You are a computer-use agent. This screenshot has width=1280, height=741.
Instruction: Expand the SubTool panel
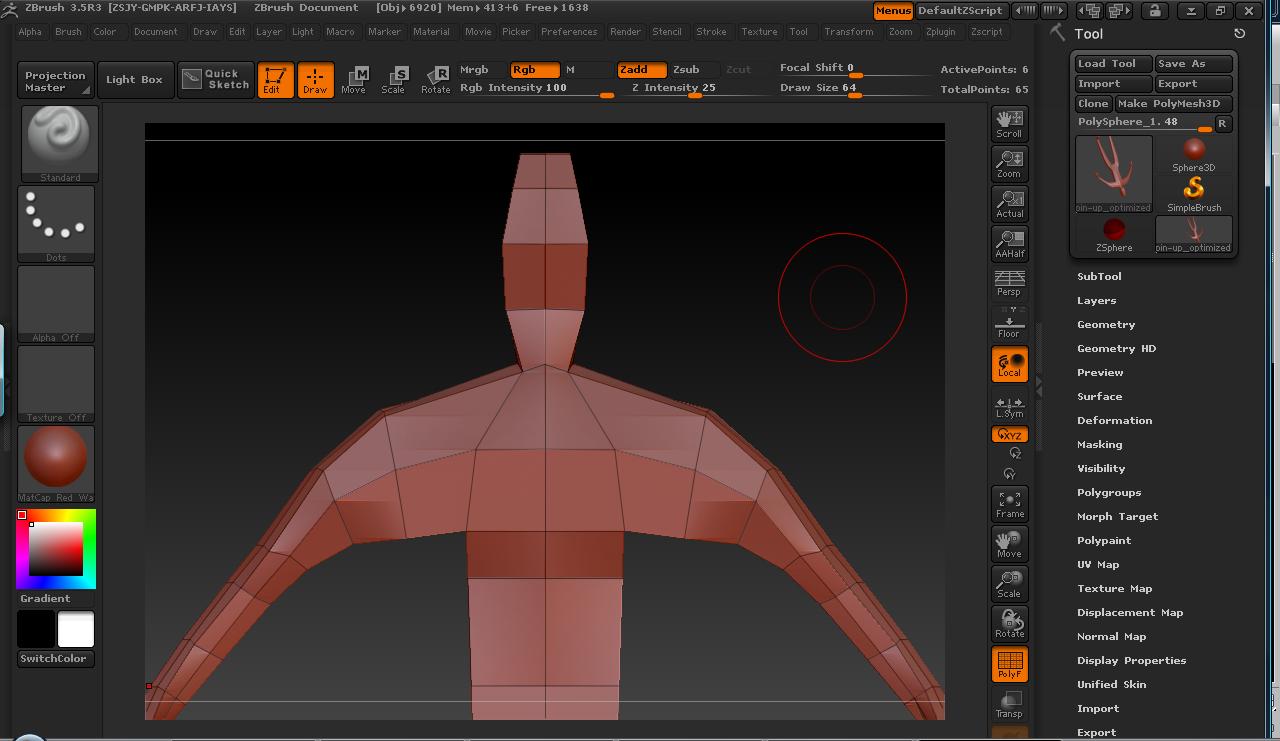(1100, 276)
